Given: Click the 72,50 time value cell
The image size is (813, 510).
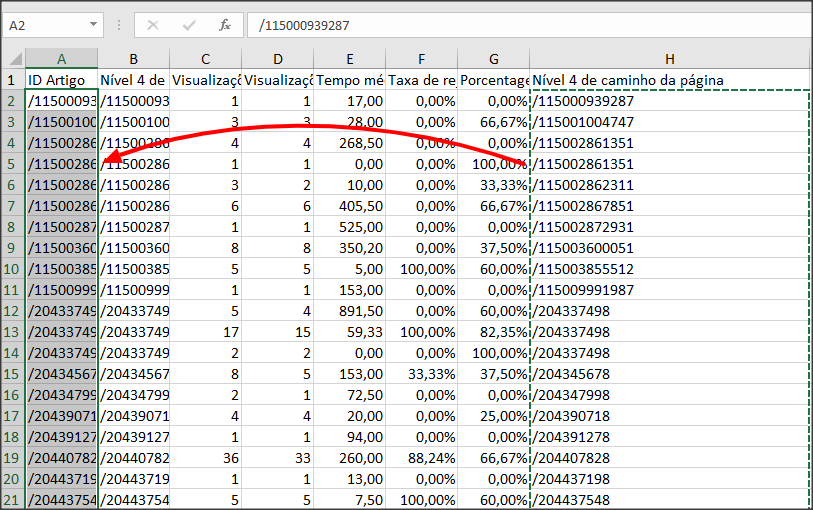Looking at the screenshot, I should pos(349,395).
